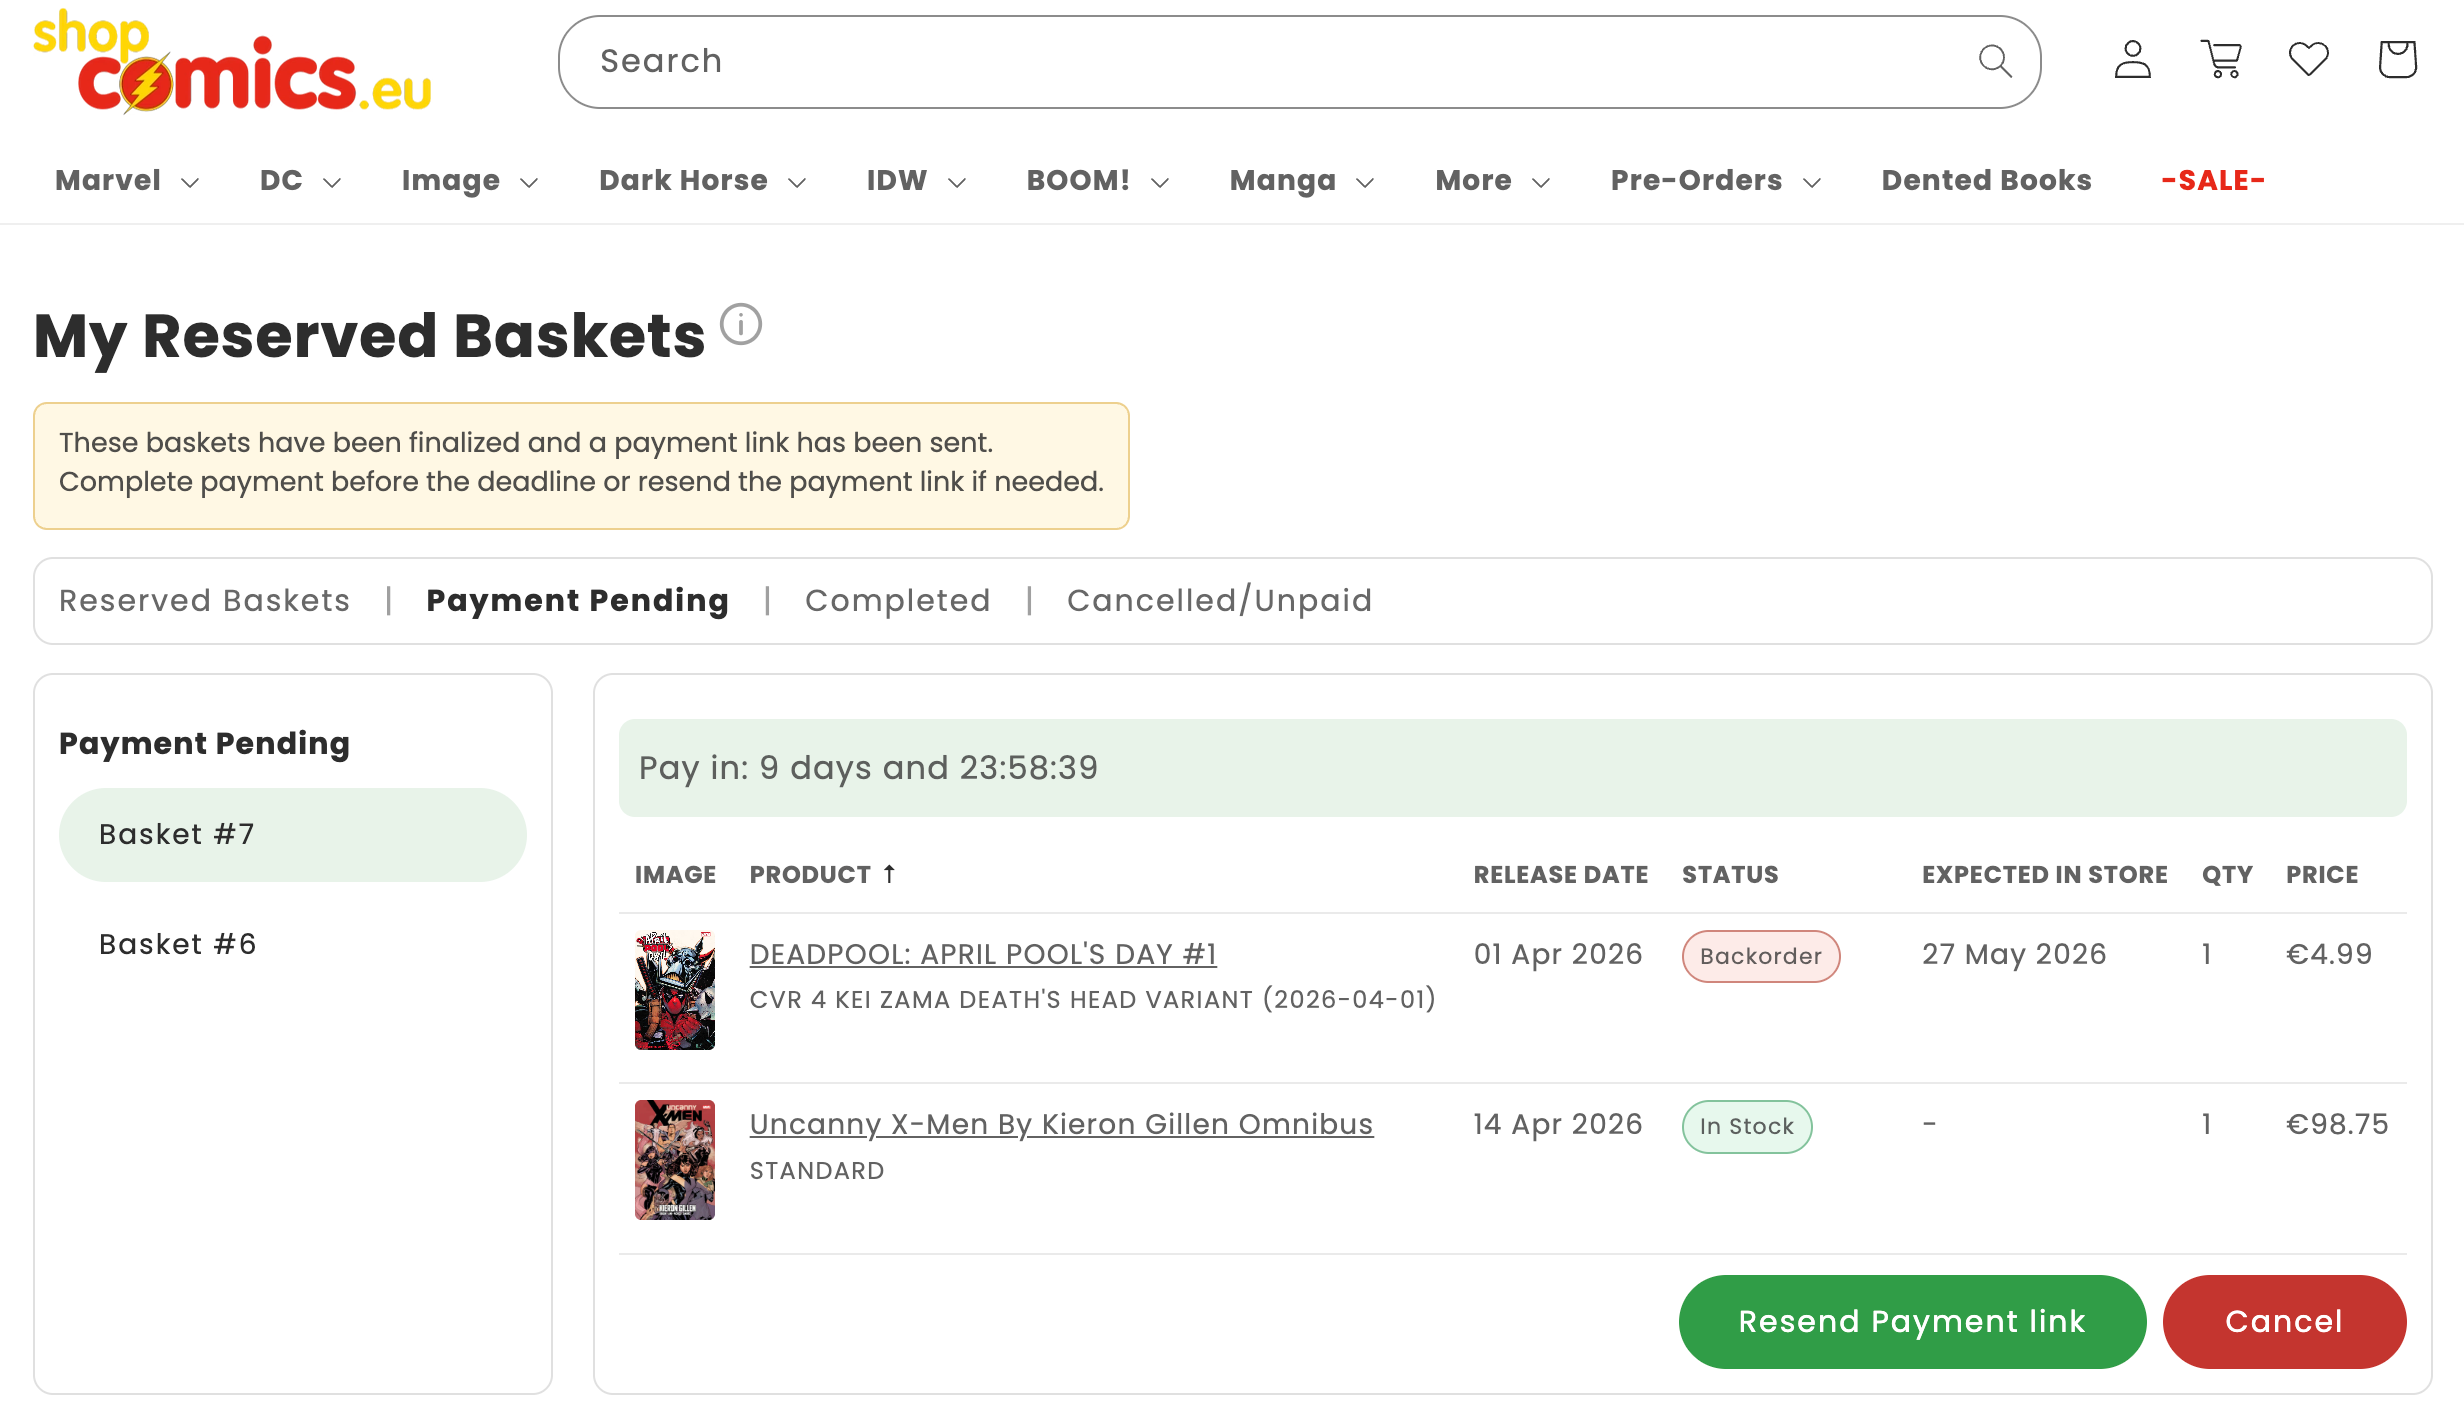
Task: Expand the Marvel menu
Action: pos(127,181)
